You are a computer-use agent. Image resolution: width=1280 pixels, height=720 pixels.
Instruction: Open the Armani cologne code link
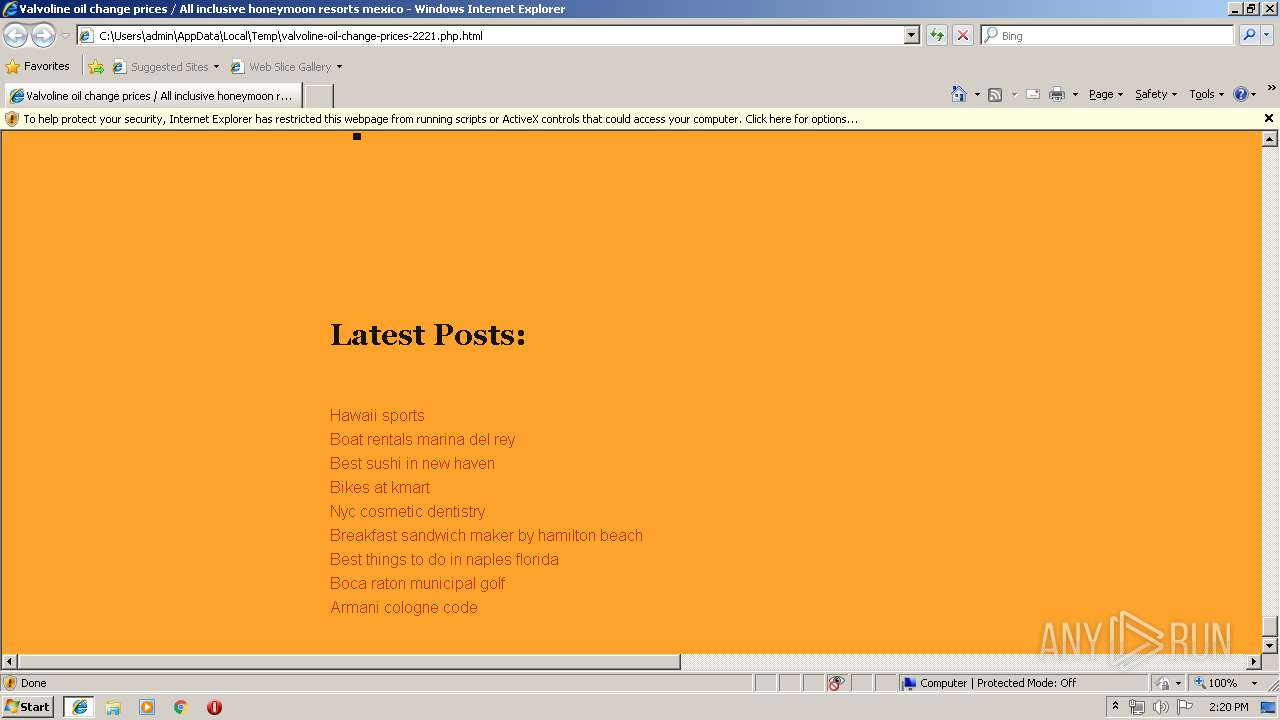click(x=403, y=607)
